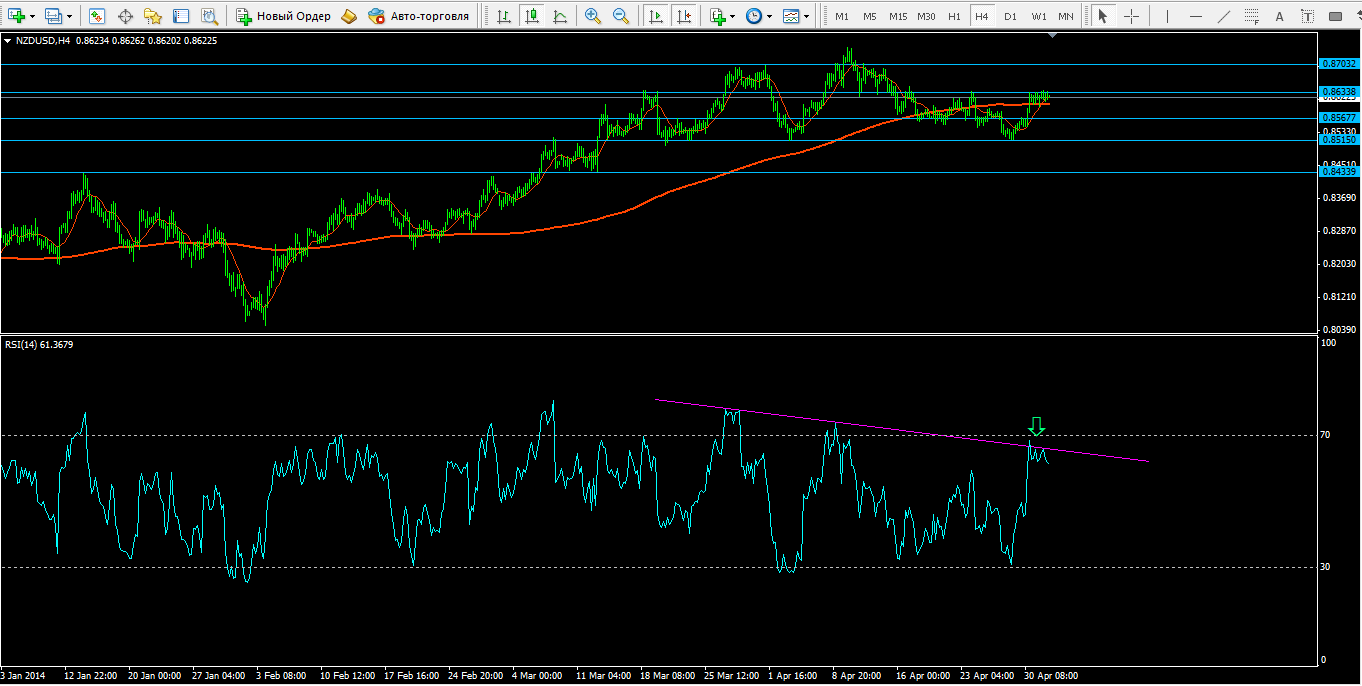
Task: Select the H1 timeframe
Action: pos(955,16)
